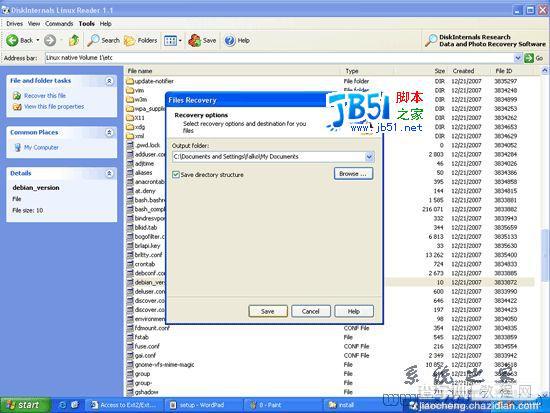
Task: Click Help button in Files Recovery dialog
Action: [x=354, y=311]
